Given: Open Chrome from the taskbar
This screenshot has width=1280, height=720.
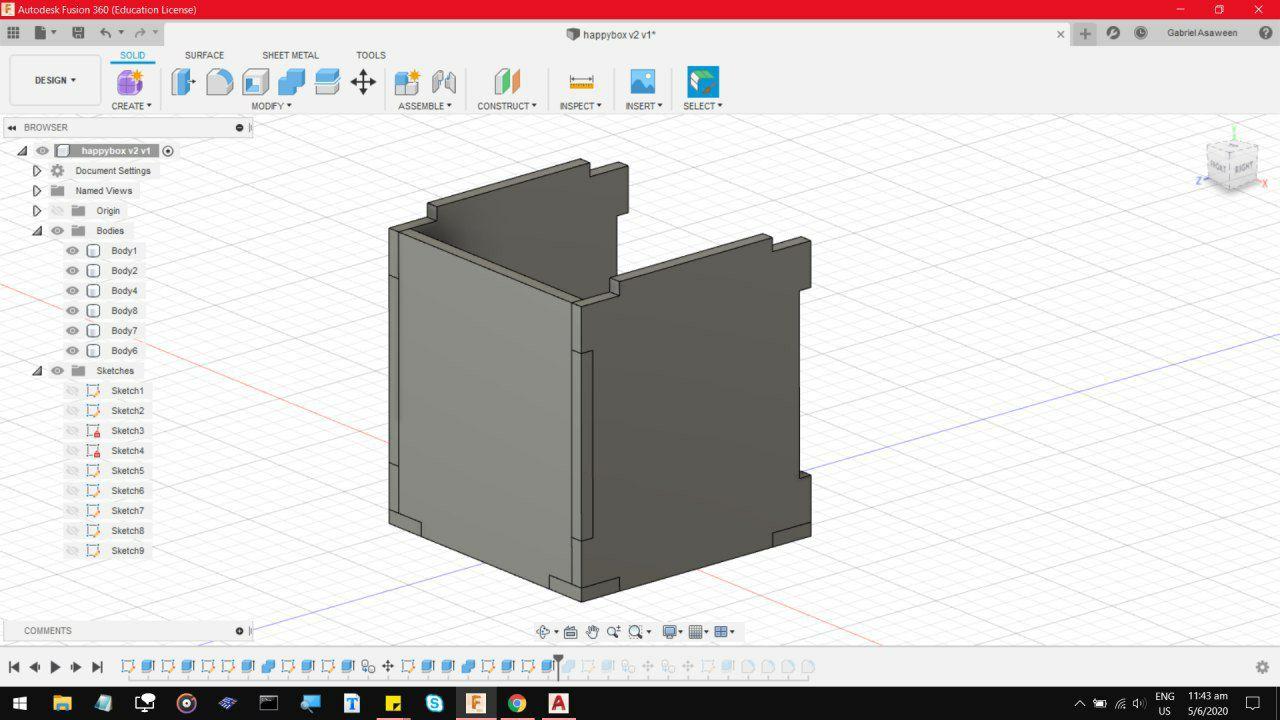Looking at the screenshot, I should coord(517,703).
